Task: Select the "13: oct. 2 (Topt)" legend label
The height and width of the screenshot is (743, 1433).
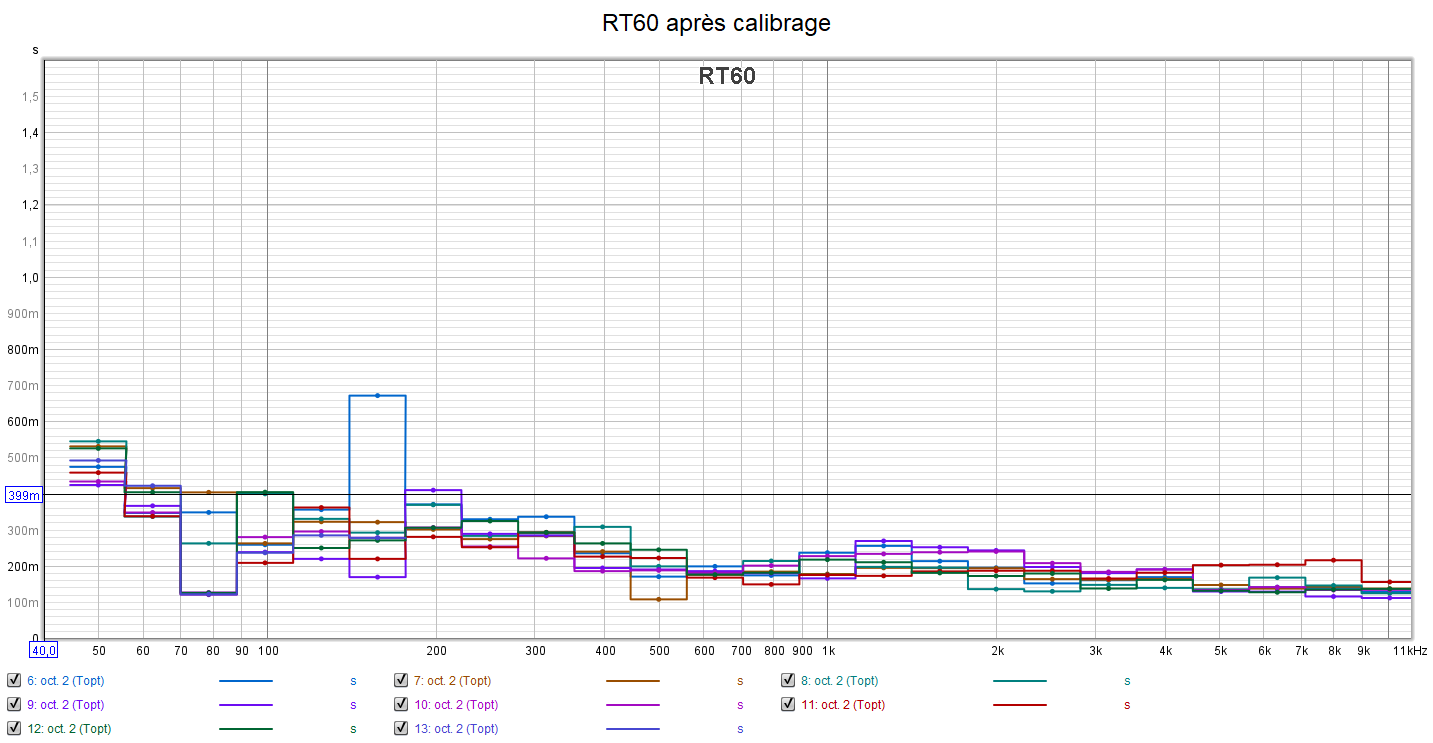Action: coord(455,729)
